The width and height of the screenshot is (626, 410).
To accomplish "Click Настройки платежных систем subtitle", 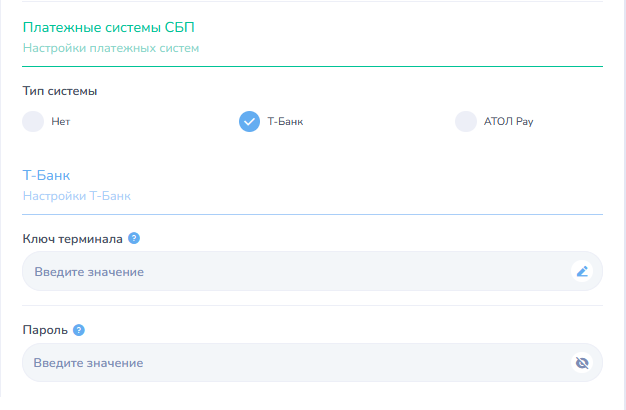I will click(x=111, y=48).
